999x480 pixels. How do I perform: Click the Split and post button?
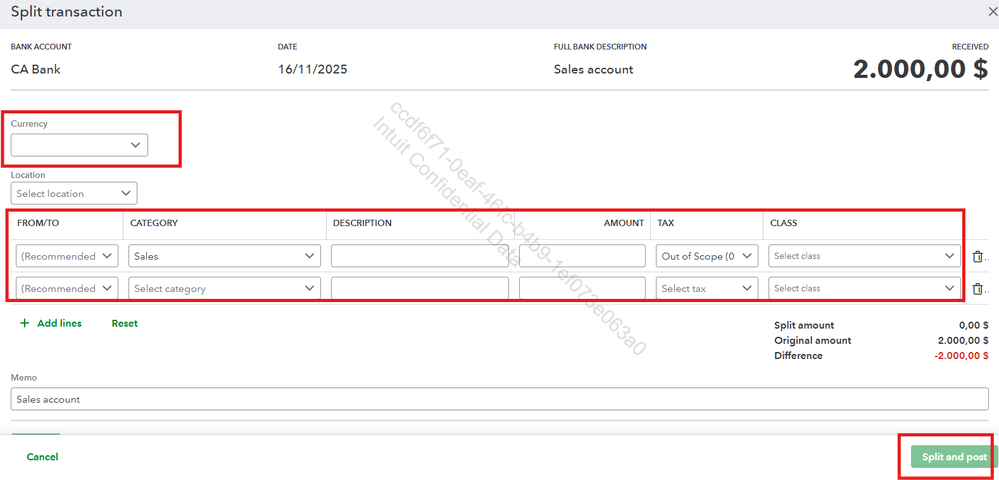pyautogui.click(x=954, y=457)
